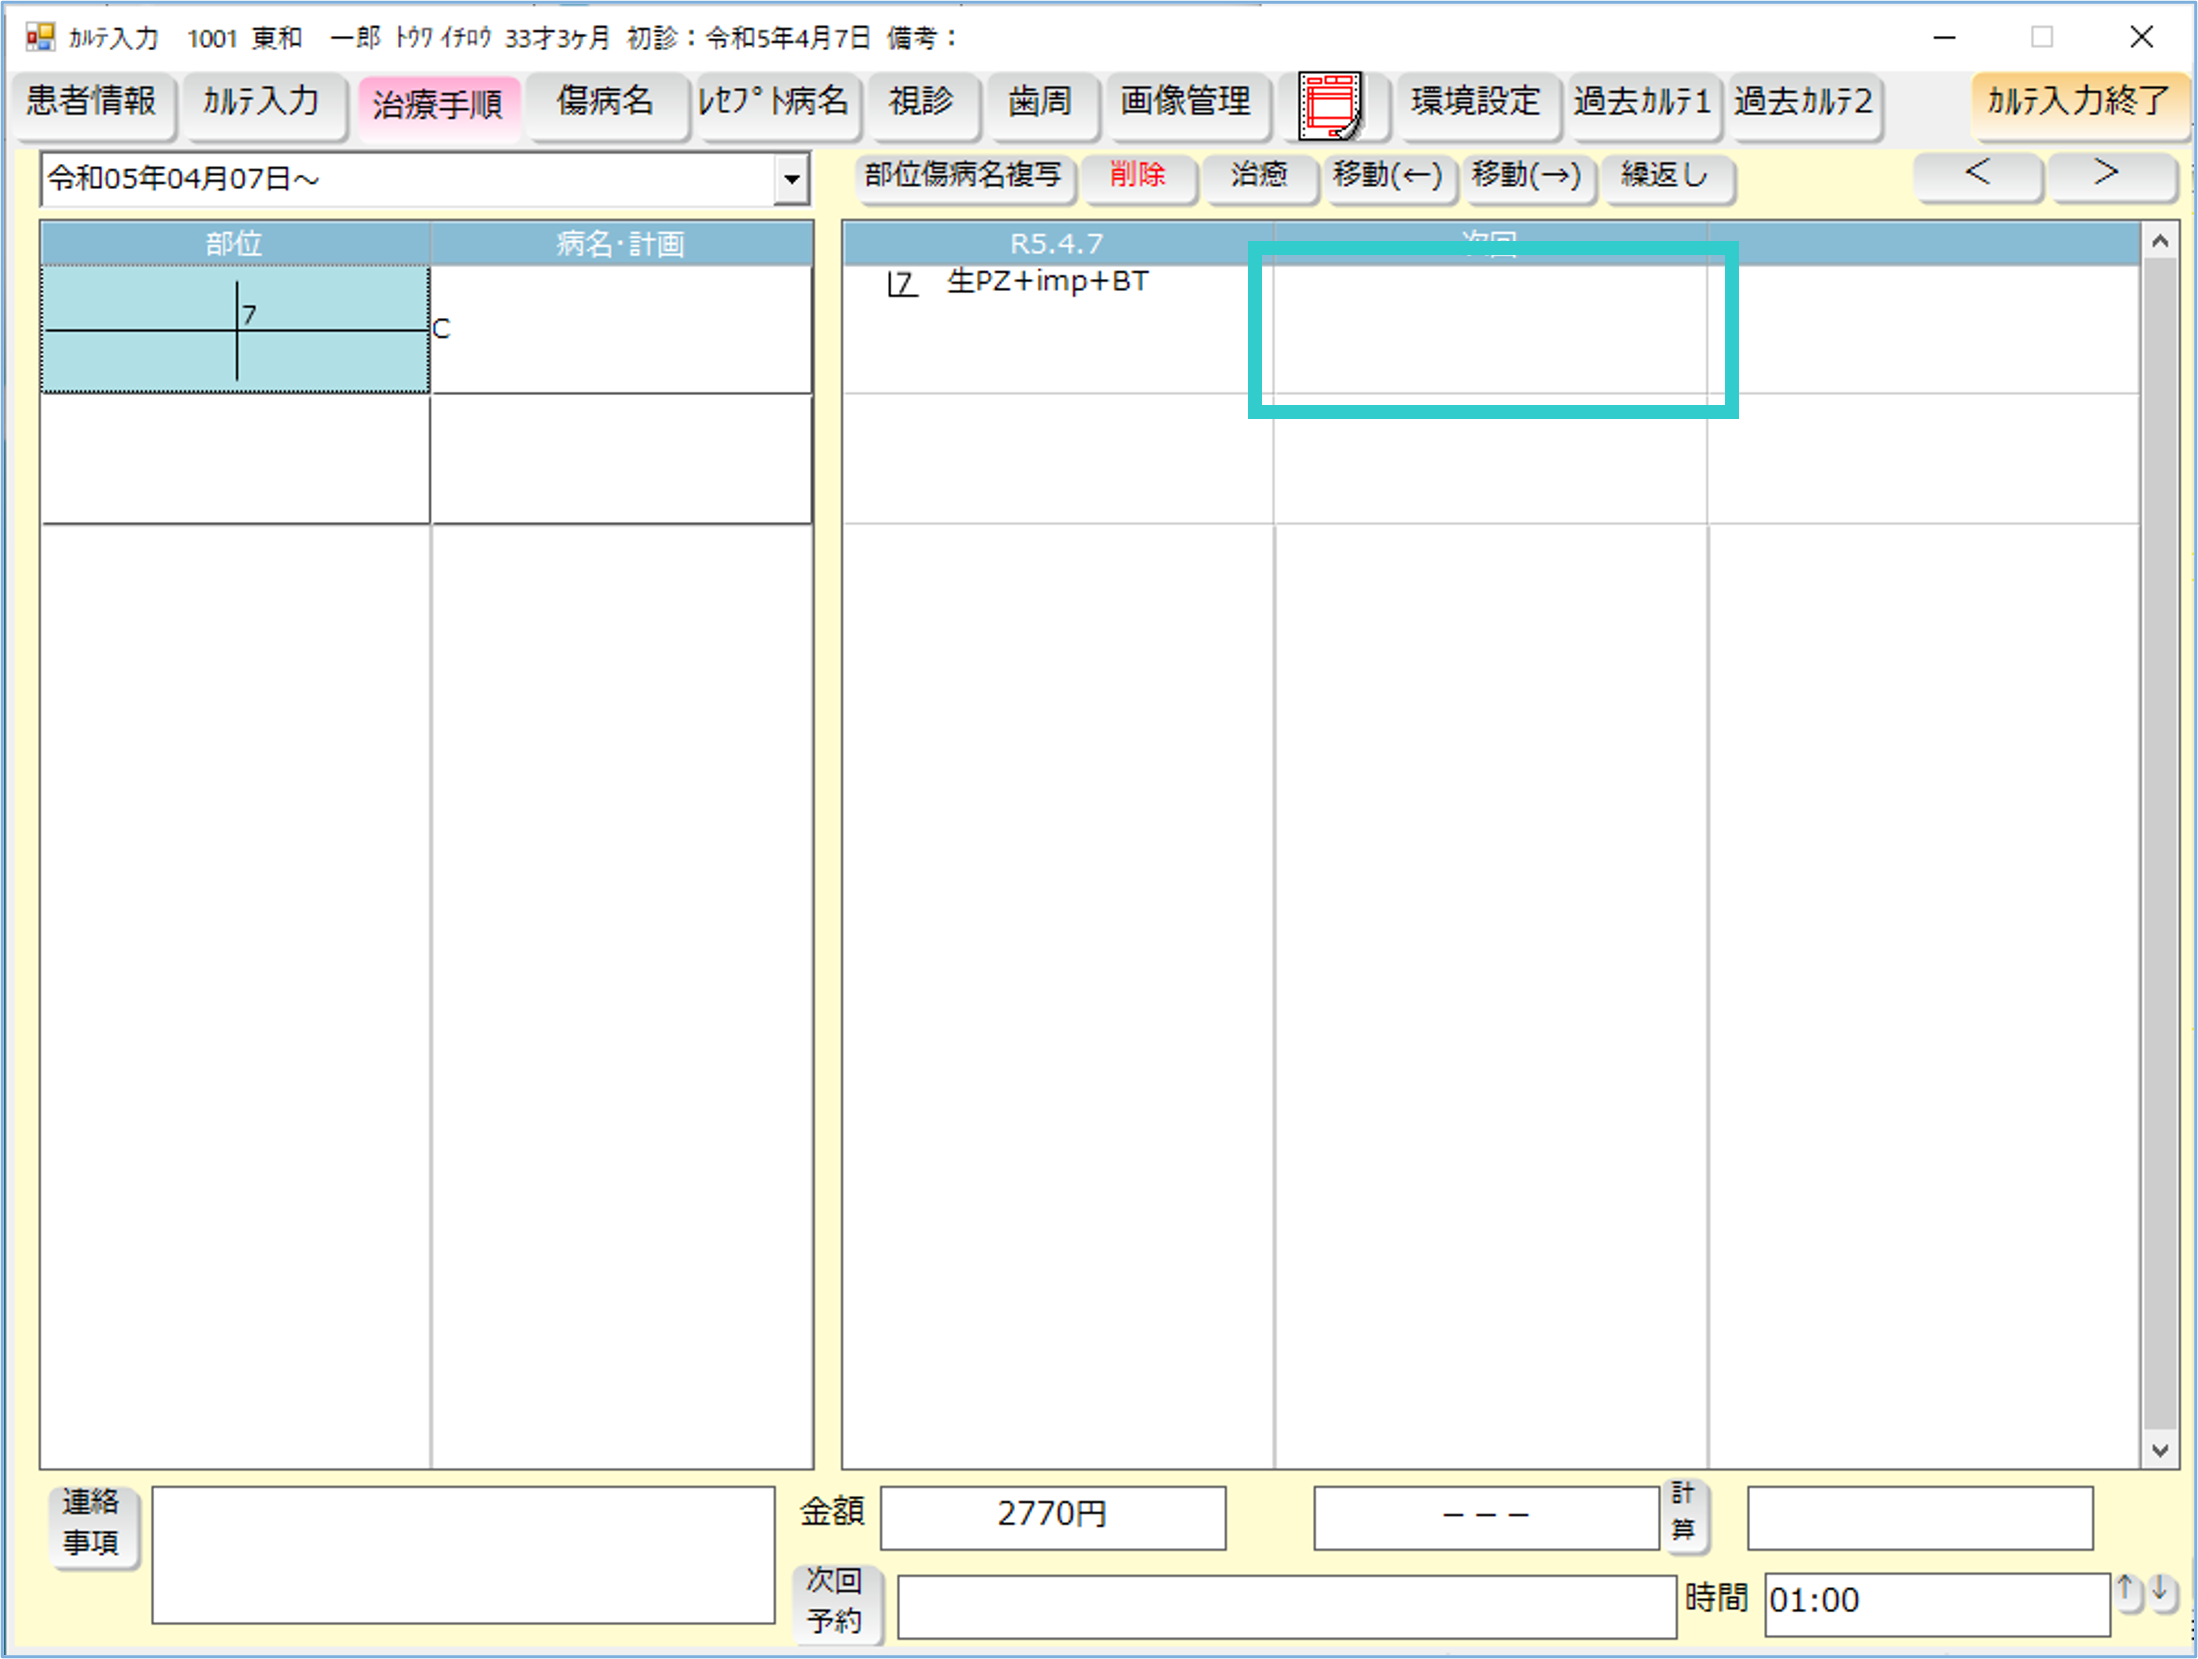This screenshot has height=1659, width=2198.
Task: Click the previous page arrow button
Action: coord(1976,175)
